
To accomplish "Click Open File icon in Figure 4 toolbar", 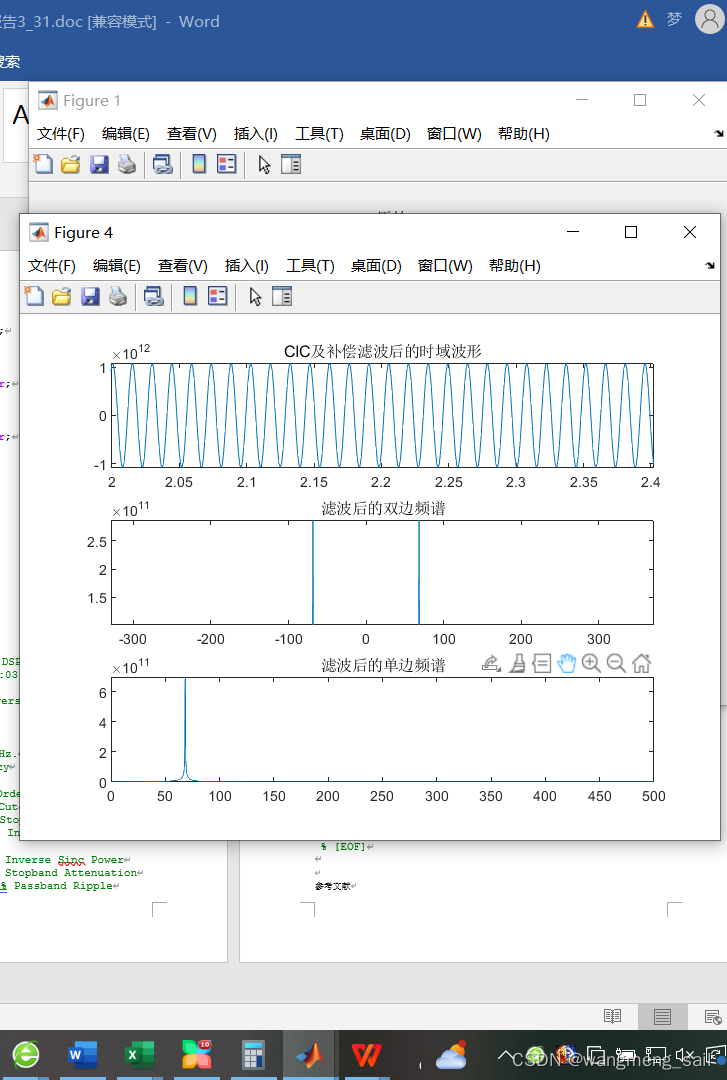I will point(62,296).
